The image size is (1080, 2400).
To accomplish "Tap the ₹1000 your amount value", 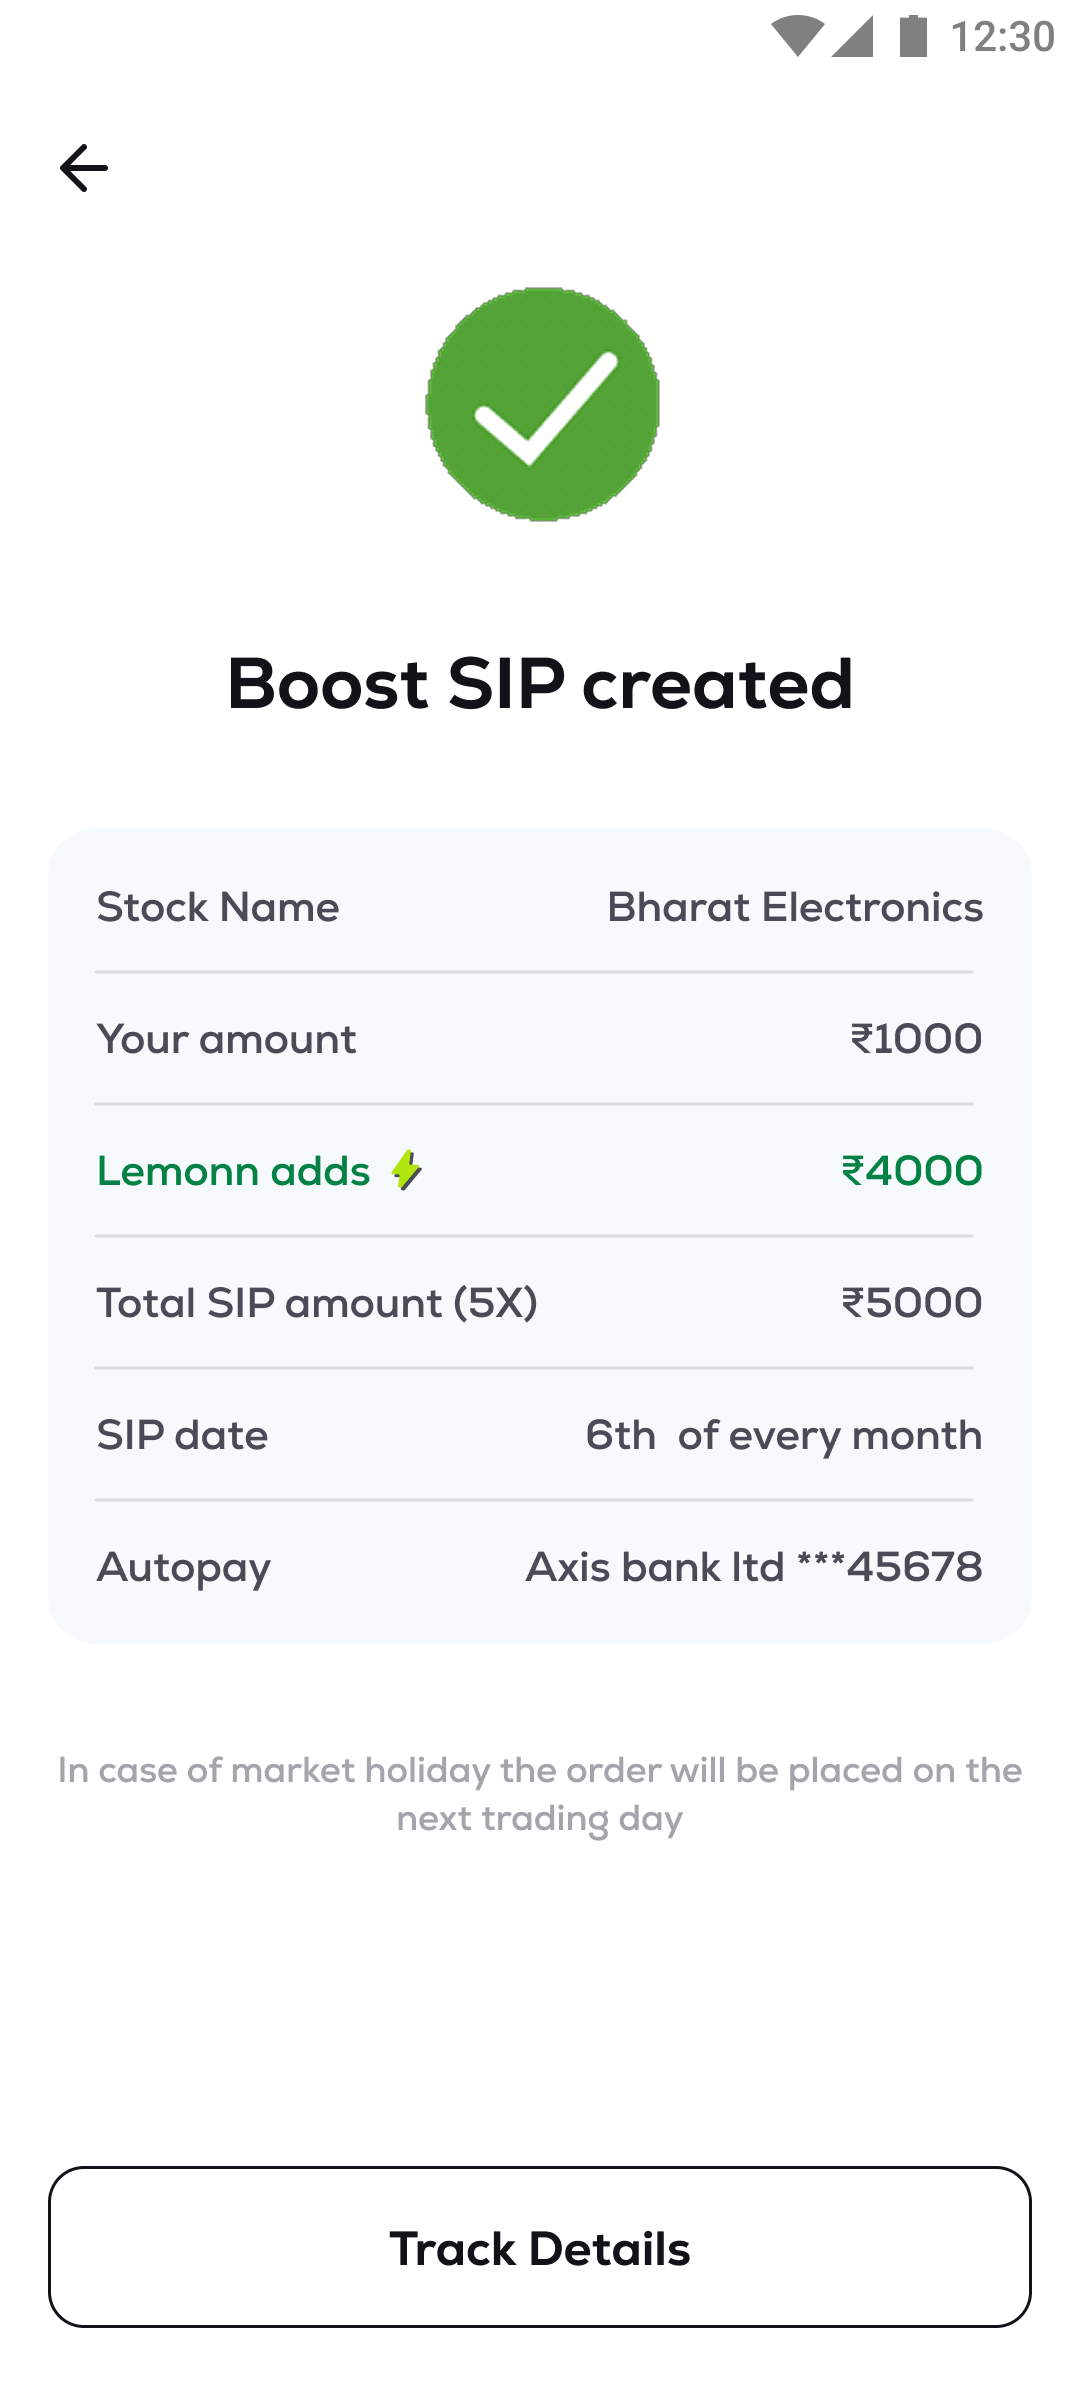I will 916,1039.
